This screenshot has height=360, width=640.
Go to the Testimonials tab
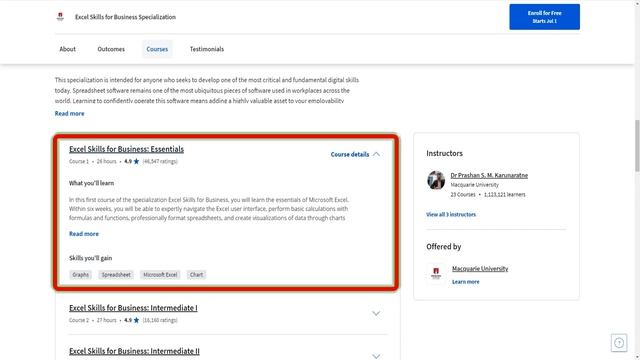pos(207,49)
